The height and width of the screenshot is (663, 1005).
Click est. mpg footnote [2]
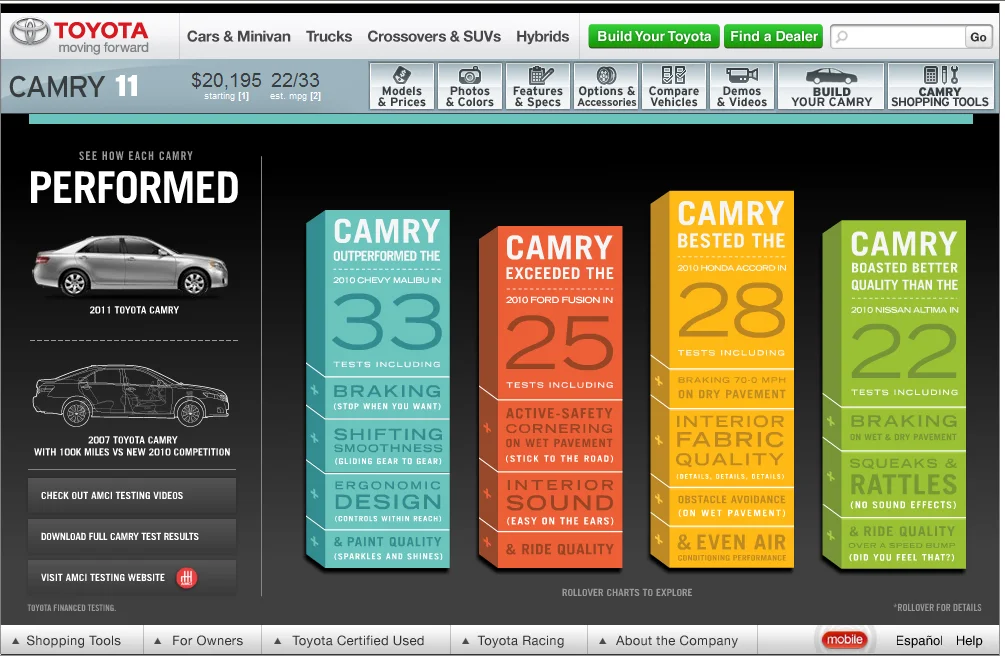315,96
